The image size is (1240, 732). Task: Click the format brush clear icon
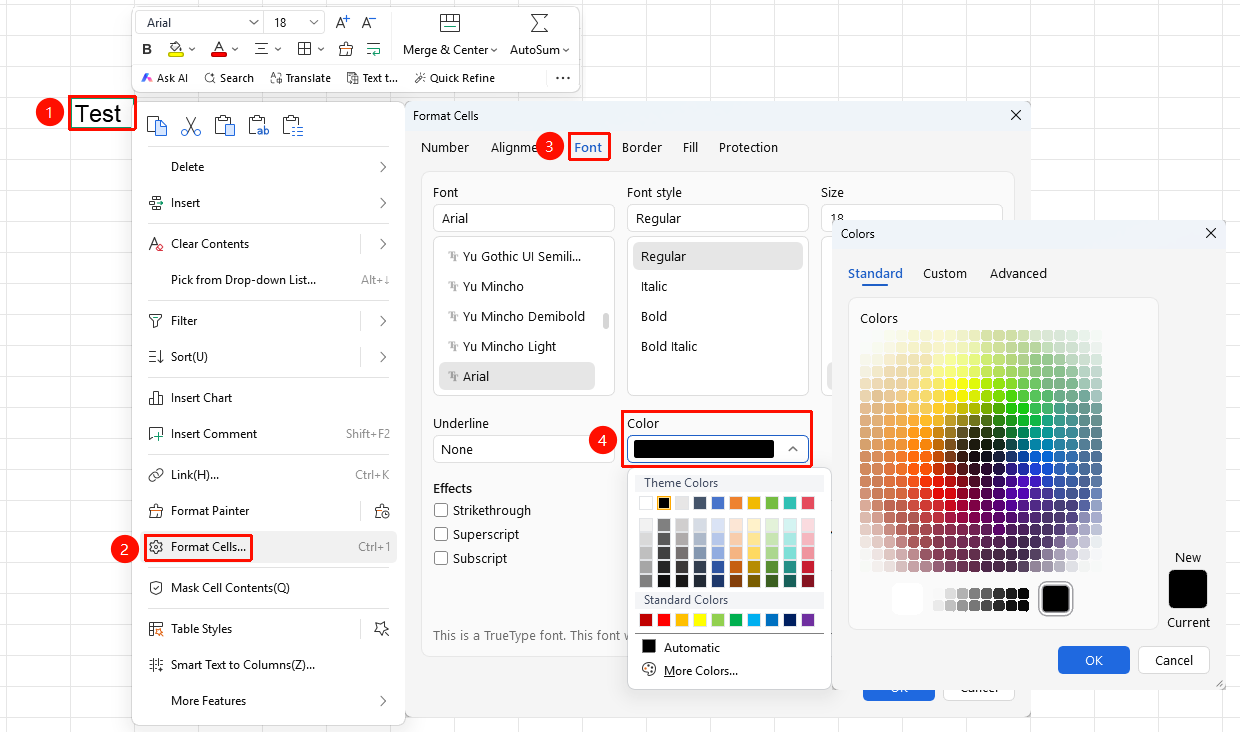pos(346,49)
